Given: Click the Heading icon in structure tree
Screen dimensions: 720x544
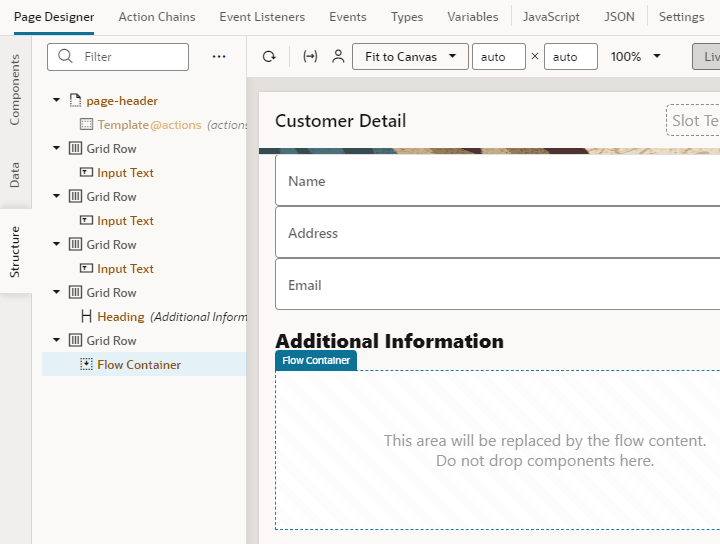Looking at the screenshot, I should pyautogui.click(x=86, y=317).
